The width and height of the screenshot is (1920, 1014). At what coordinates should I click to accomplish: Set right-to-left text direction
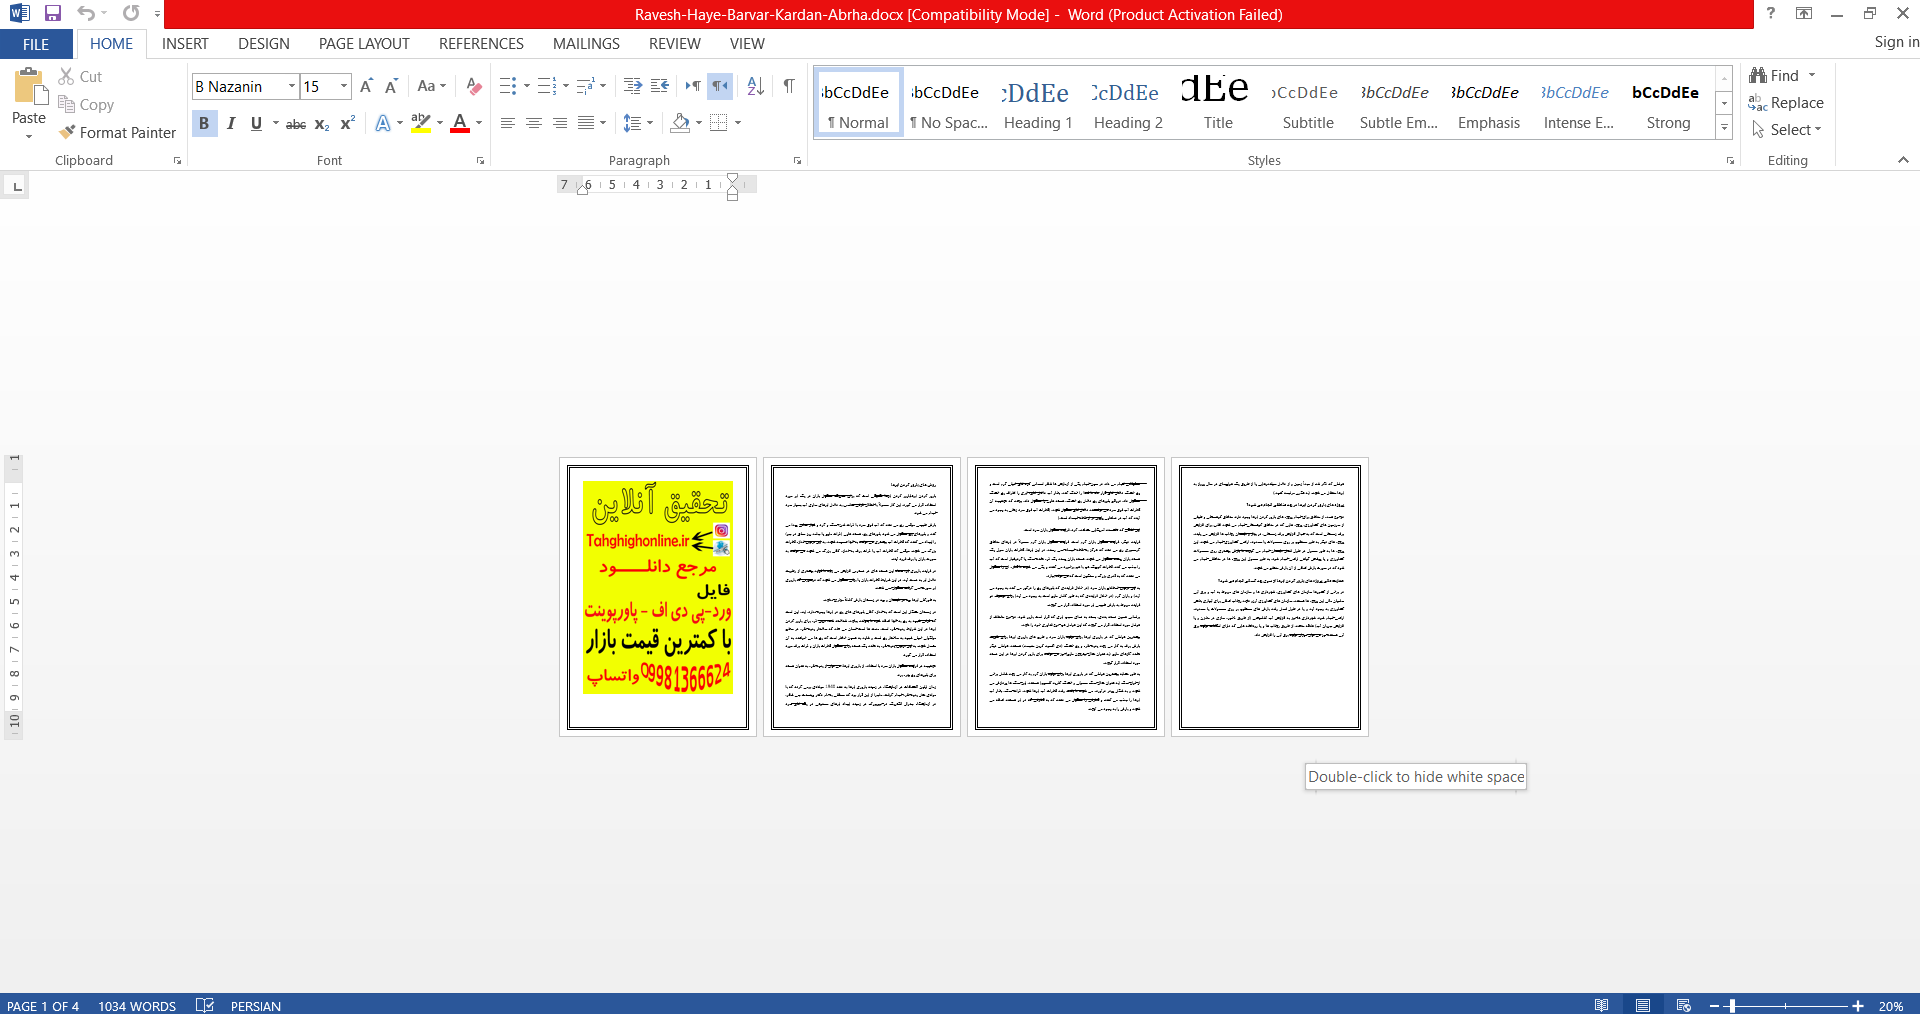pos(720,86)
